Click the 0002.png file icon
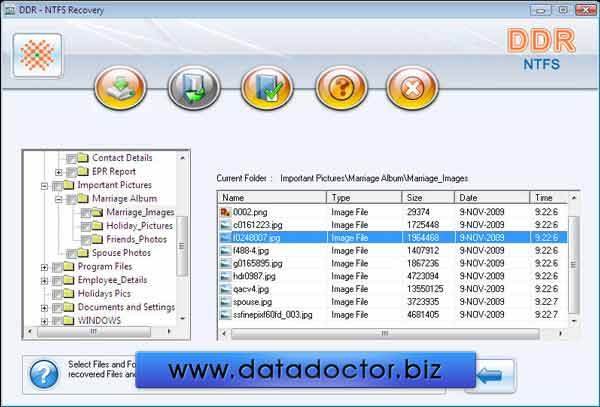Screen dimensions: 600x407 [x=226, y=212]
